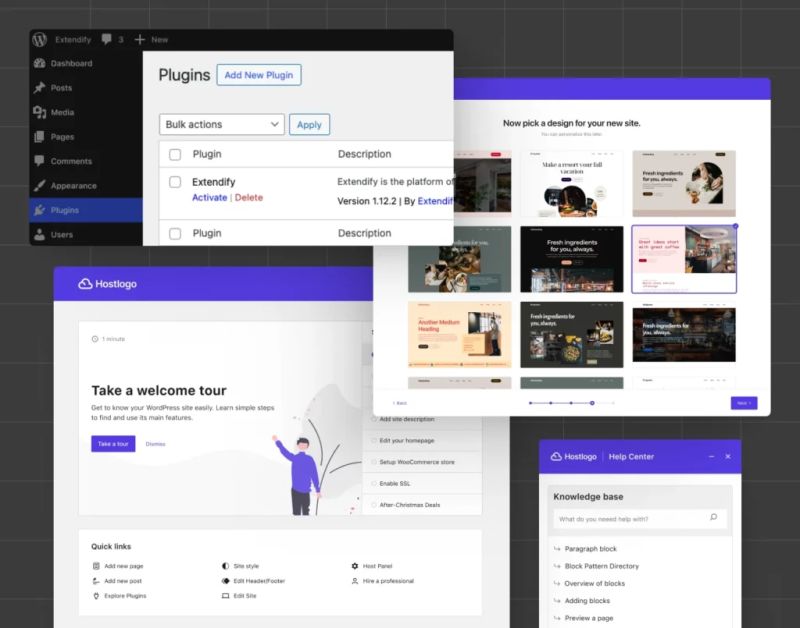Delete the Extendify plugin
Viewport: 800px width, 628px height.
click(x=248, y=197)
